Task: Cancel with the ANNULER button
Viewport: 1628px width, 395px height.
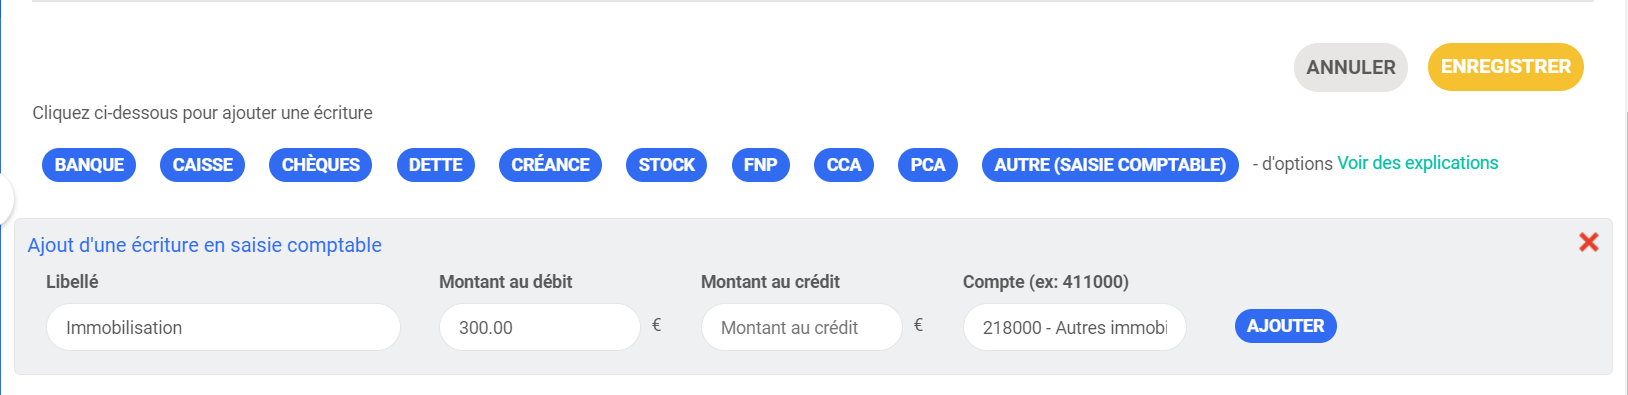Action: 1351,67
